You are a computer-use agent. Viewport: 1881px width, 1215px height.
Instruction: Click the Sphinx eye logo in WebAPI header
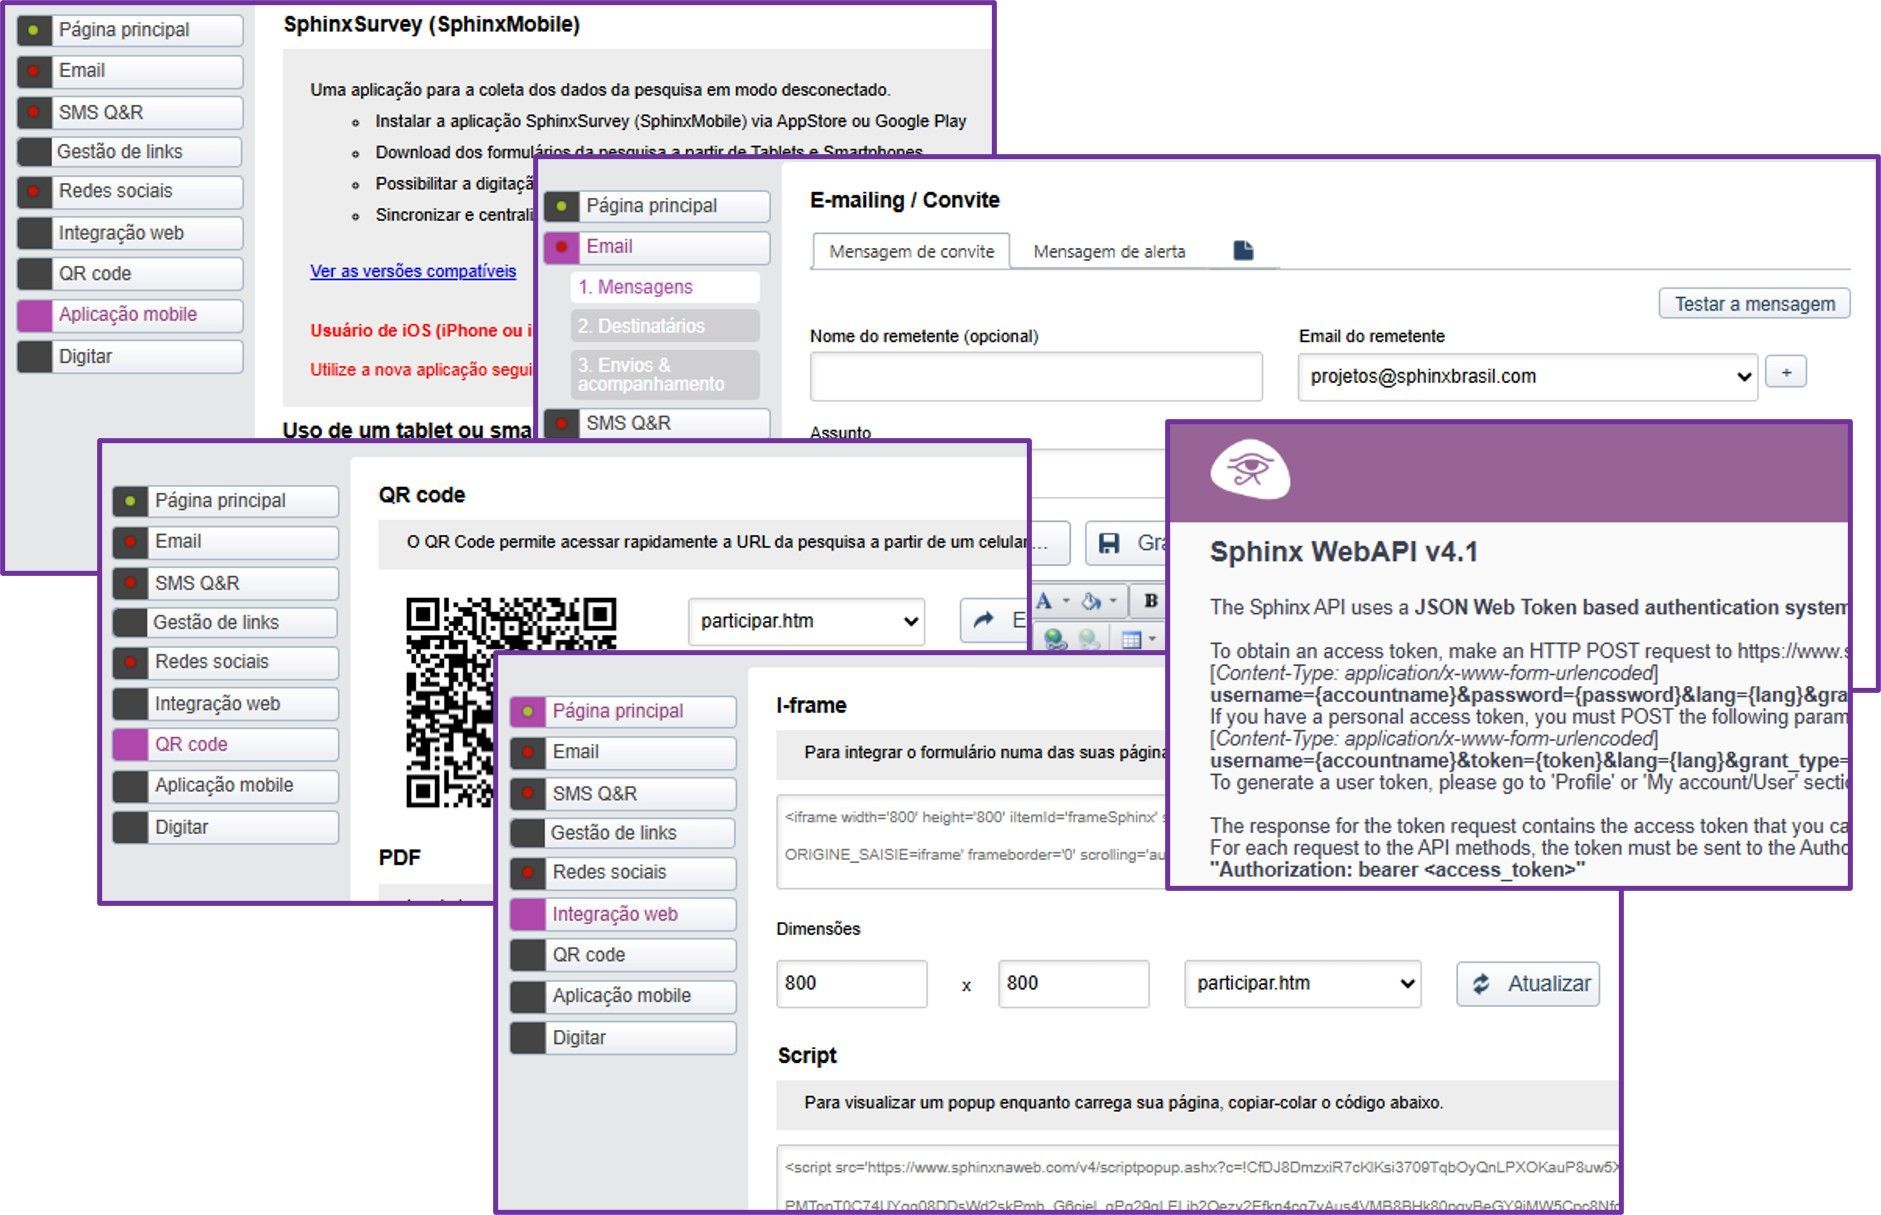1249,469
